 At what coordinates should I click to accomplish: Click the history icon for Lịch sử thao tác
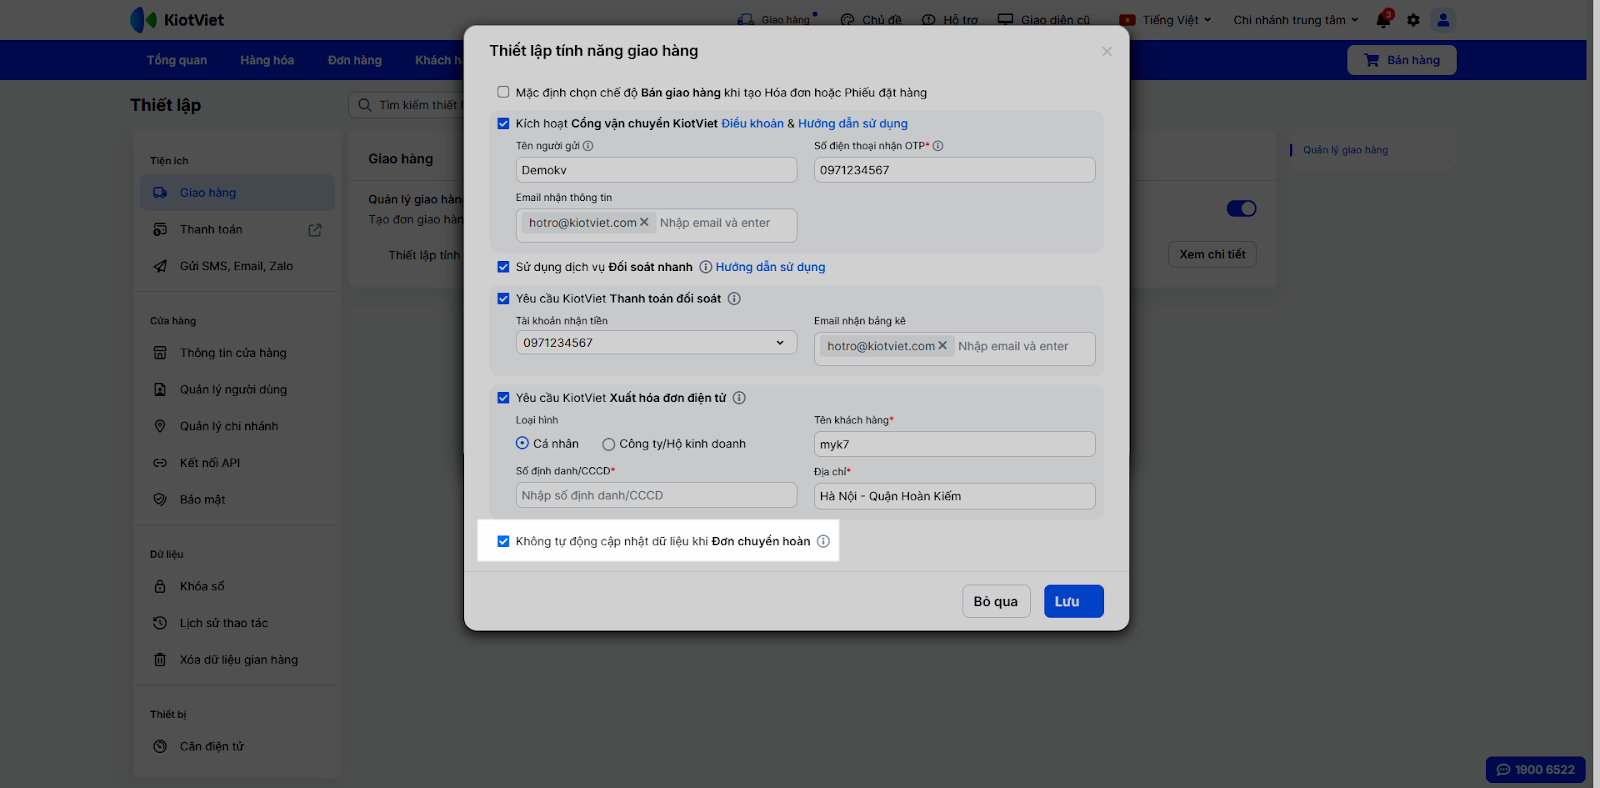tap(160, 623)
